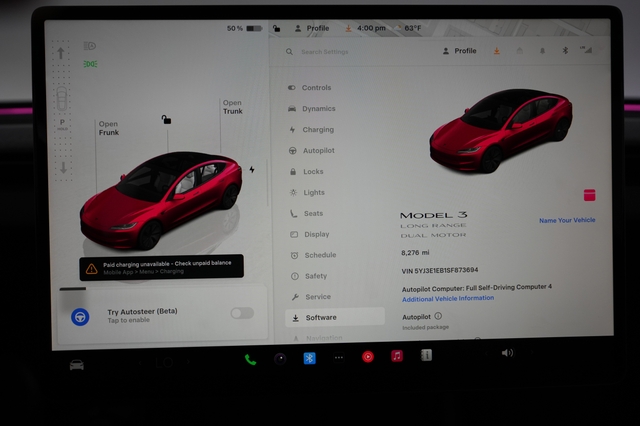
Task: Tap the paid charging unavailable alert
Action: (x=162, y=268)
